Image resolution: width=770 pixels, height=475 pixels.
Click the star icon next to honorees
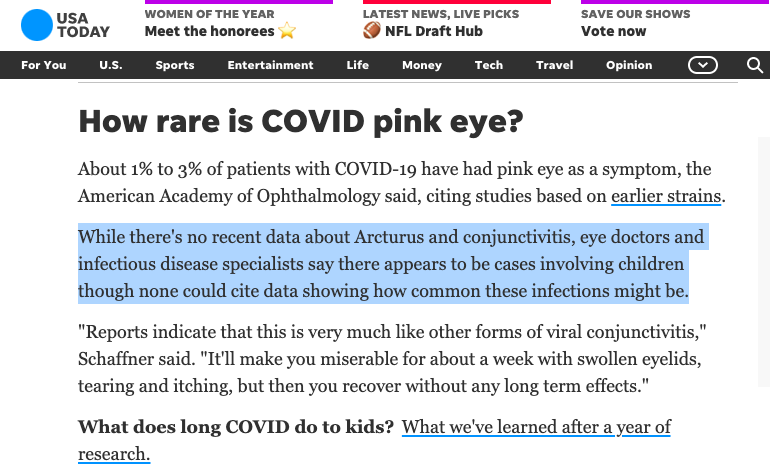pyautogui.click(x=287, y=31)
